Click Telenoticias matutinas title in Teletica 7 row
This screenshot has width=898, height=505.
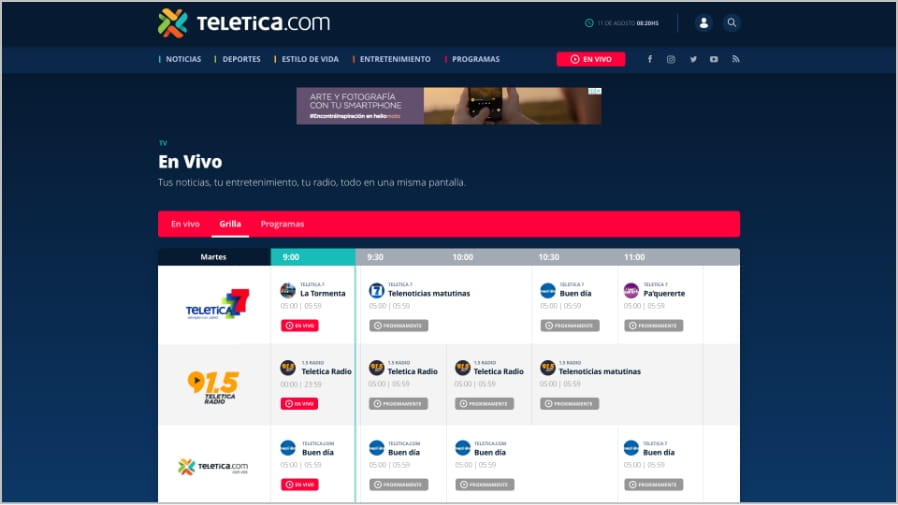point(429,293)
